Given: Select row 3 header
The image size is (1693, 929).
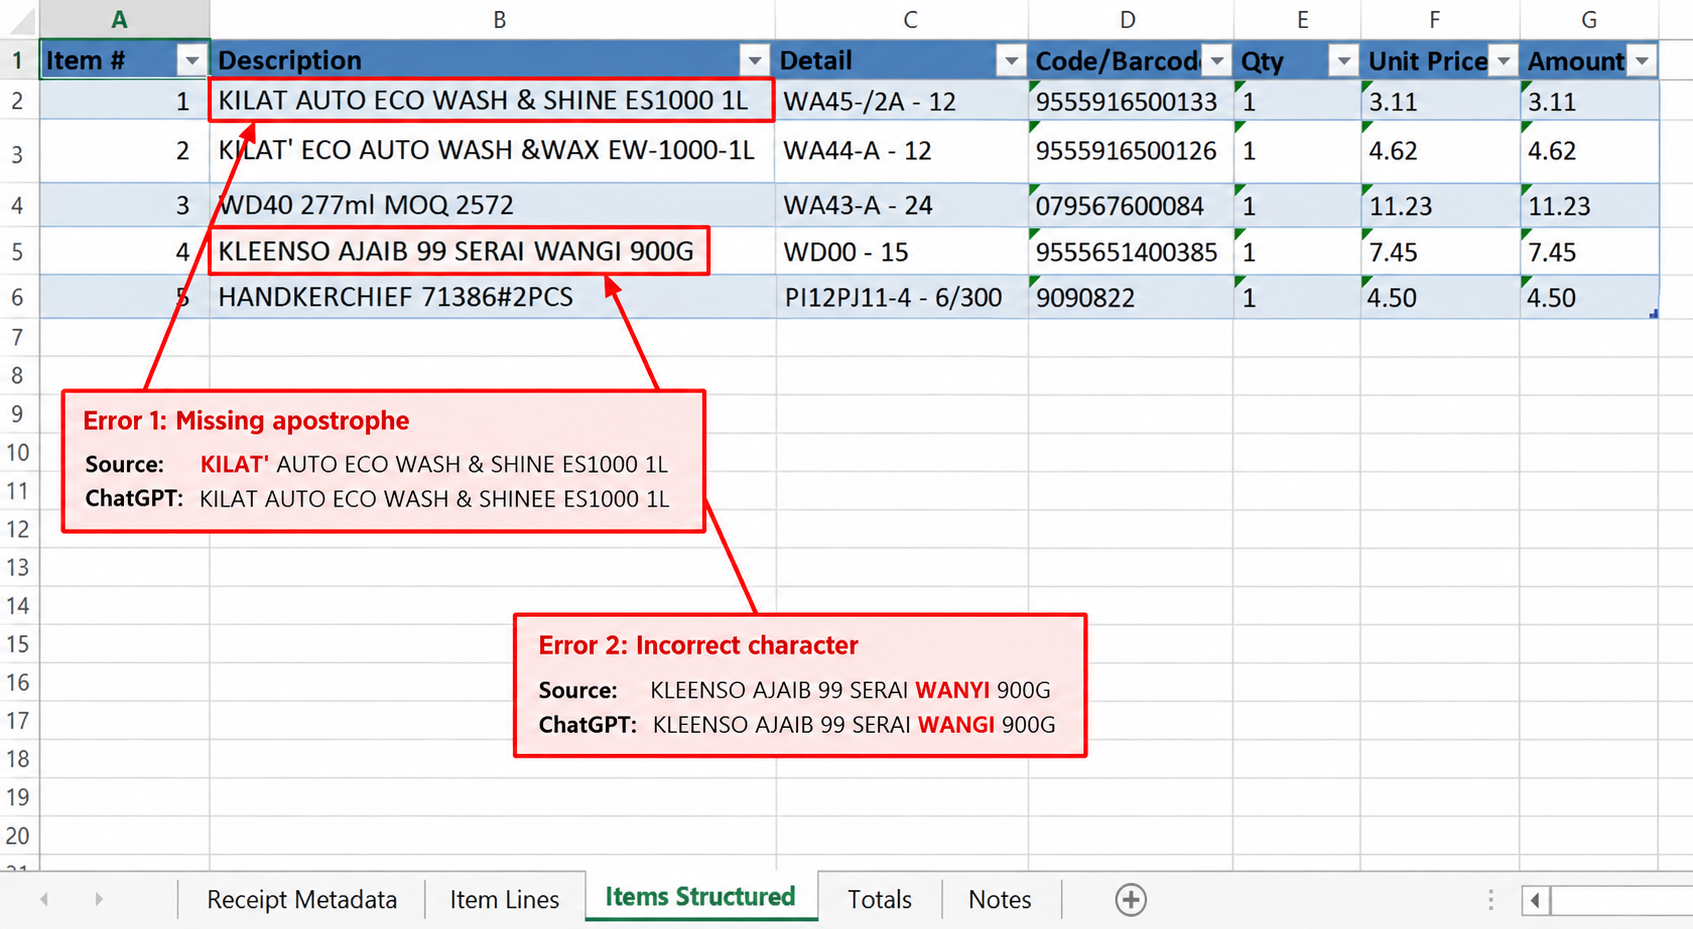Looking at the screenshot, I should [18, 152].
